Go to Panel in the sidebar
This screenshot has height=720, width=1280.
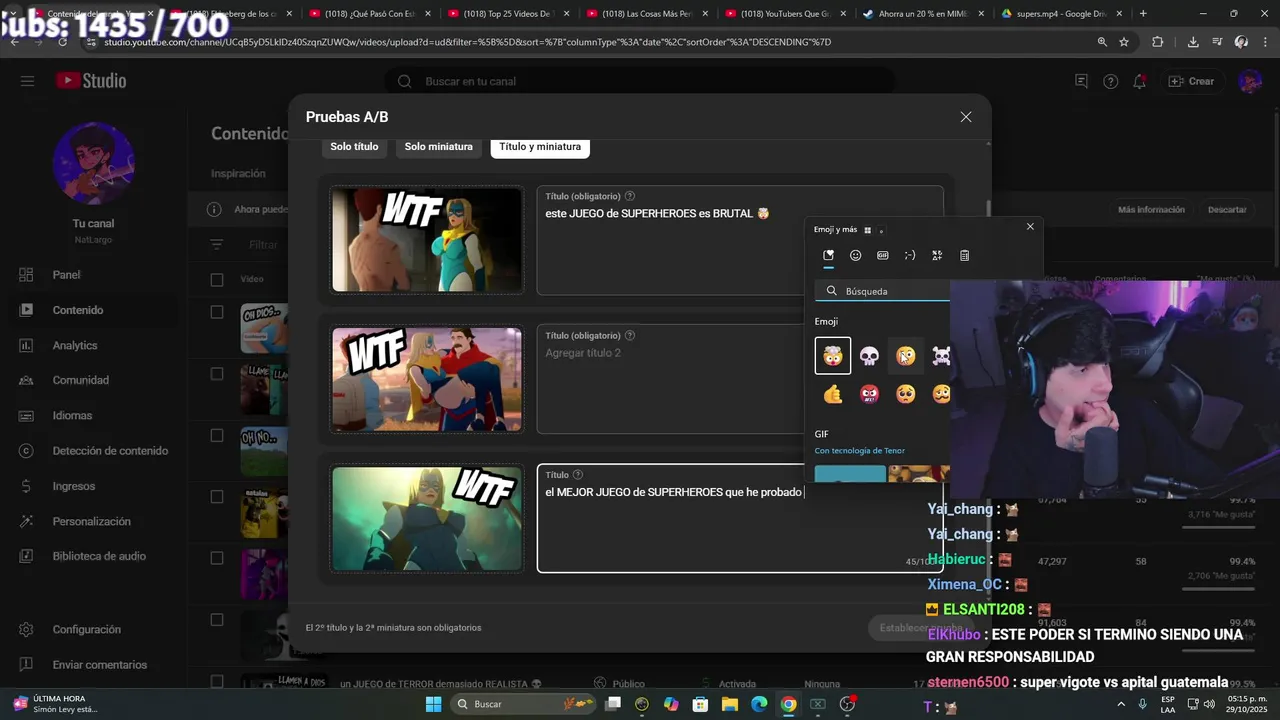[x=94, y=275]
